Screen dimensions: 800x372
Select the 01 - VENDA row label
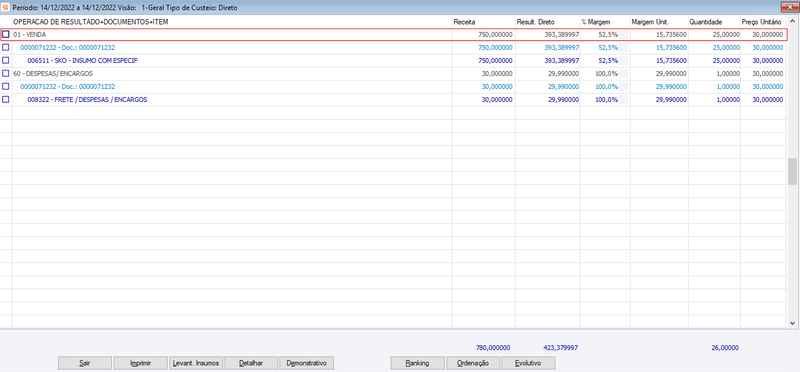30,34
